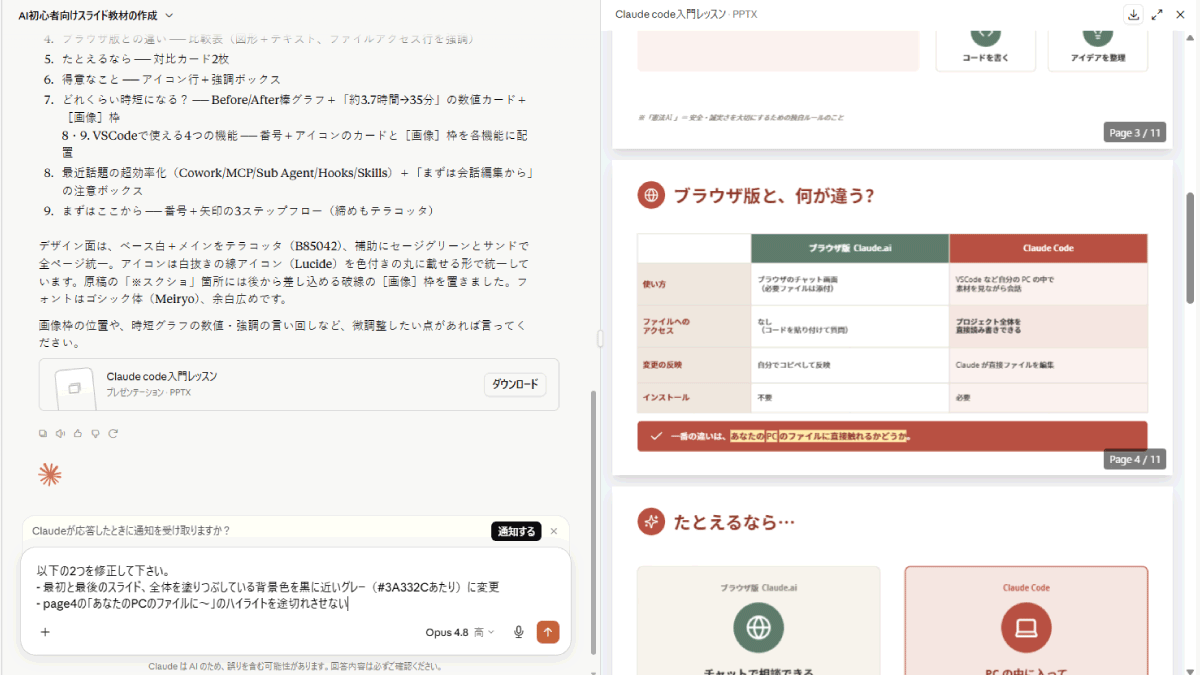Click the ブラウザ版 Claude.ai table header
The width and height of the screenshot is (1200, 675).
(849, 248)
